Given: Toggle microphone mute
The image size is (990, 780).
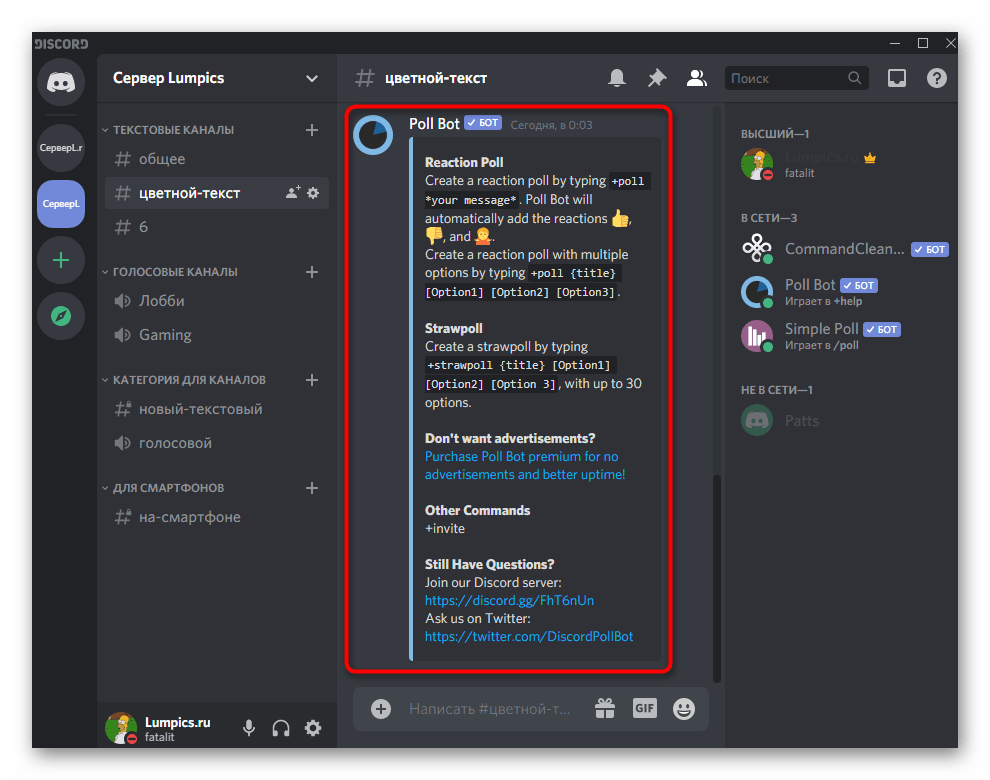Looking at the screenshot, I should [249, 728].
